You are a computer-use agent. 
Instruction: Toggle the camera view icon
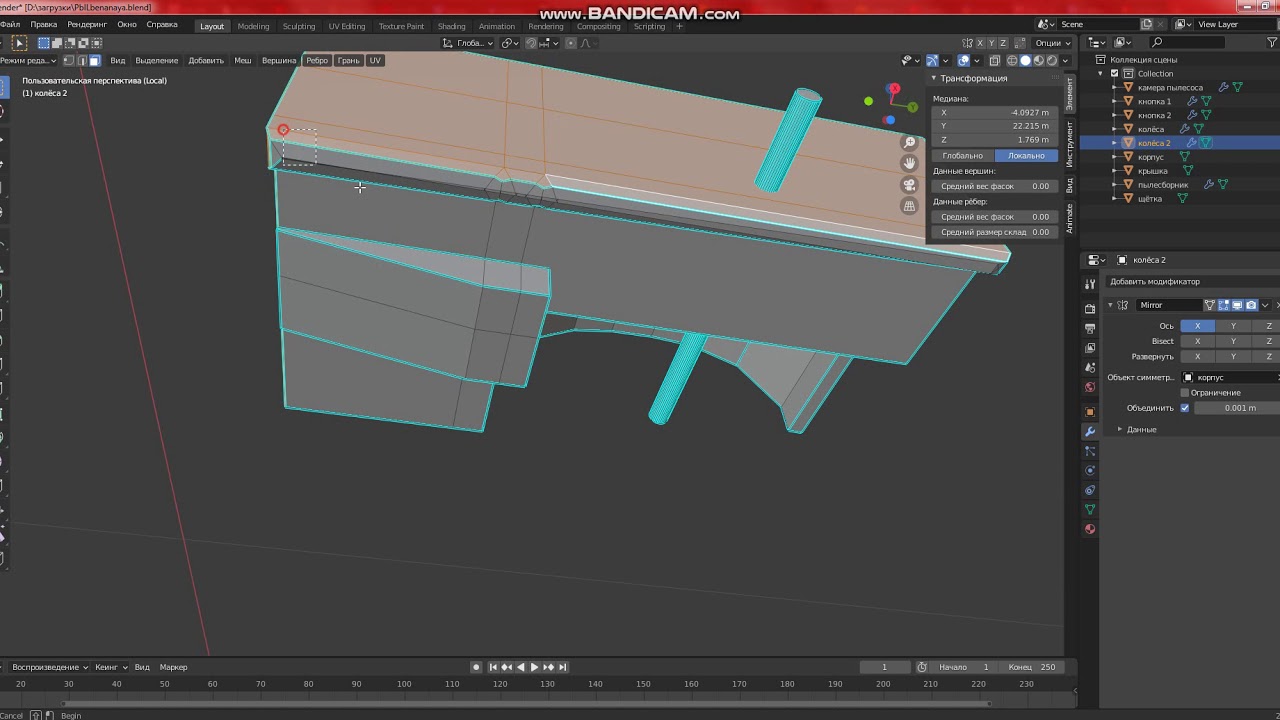pyautogui.click(x=909, y=185)
